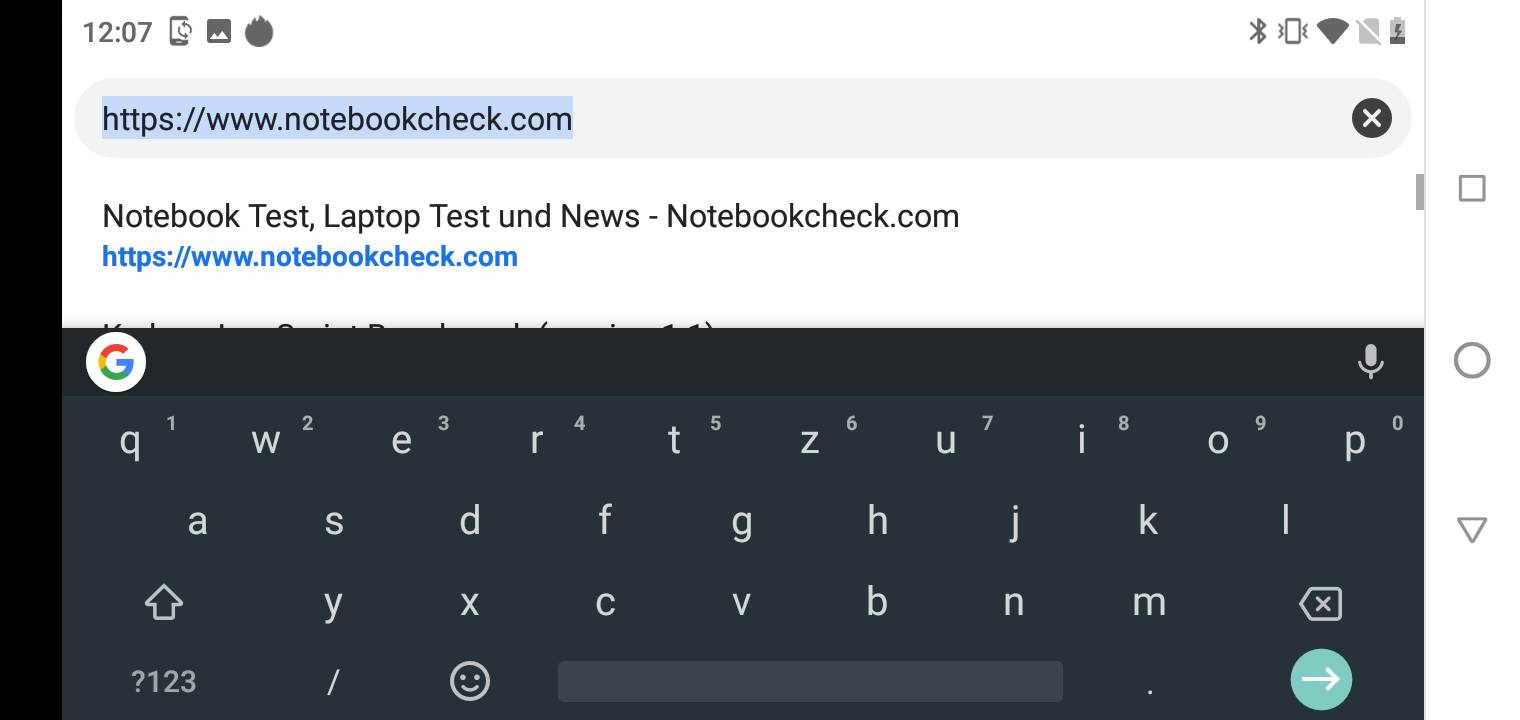Image resolution: width=1520 pixels, height=720 pixels.
Task: Open recent apps square button
Action: 1471,189
